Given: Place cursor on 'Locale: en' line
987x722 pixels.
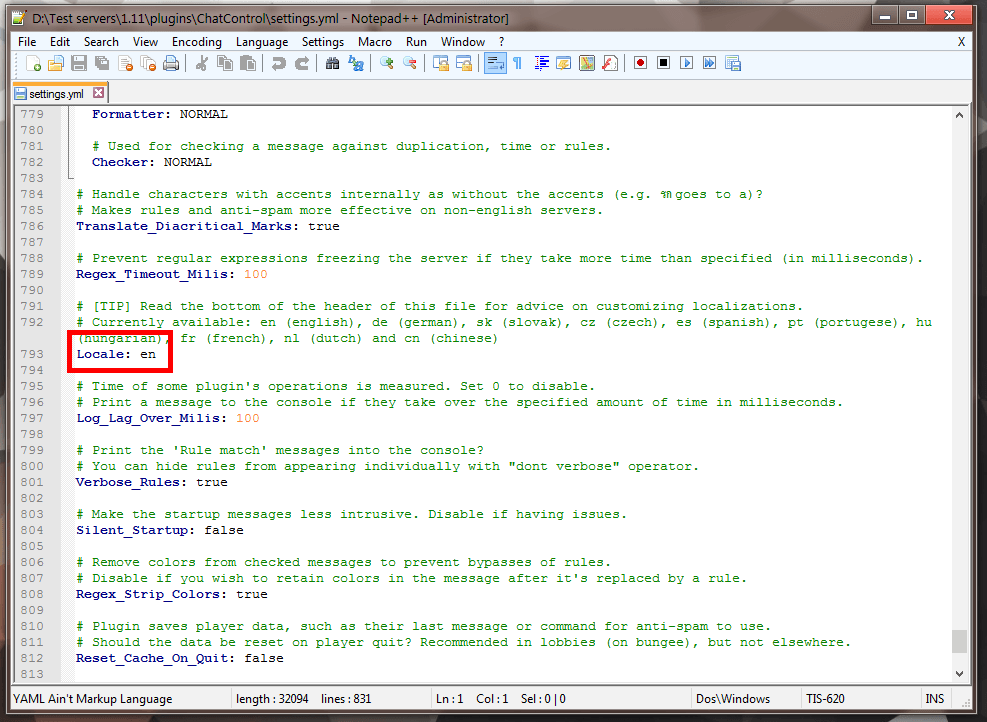Looking at the screenshot, I should click(116, 354).
